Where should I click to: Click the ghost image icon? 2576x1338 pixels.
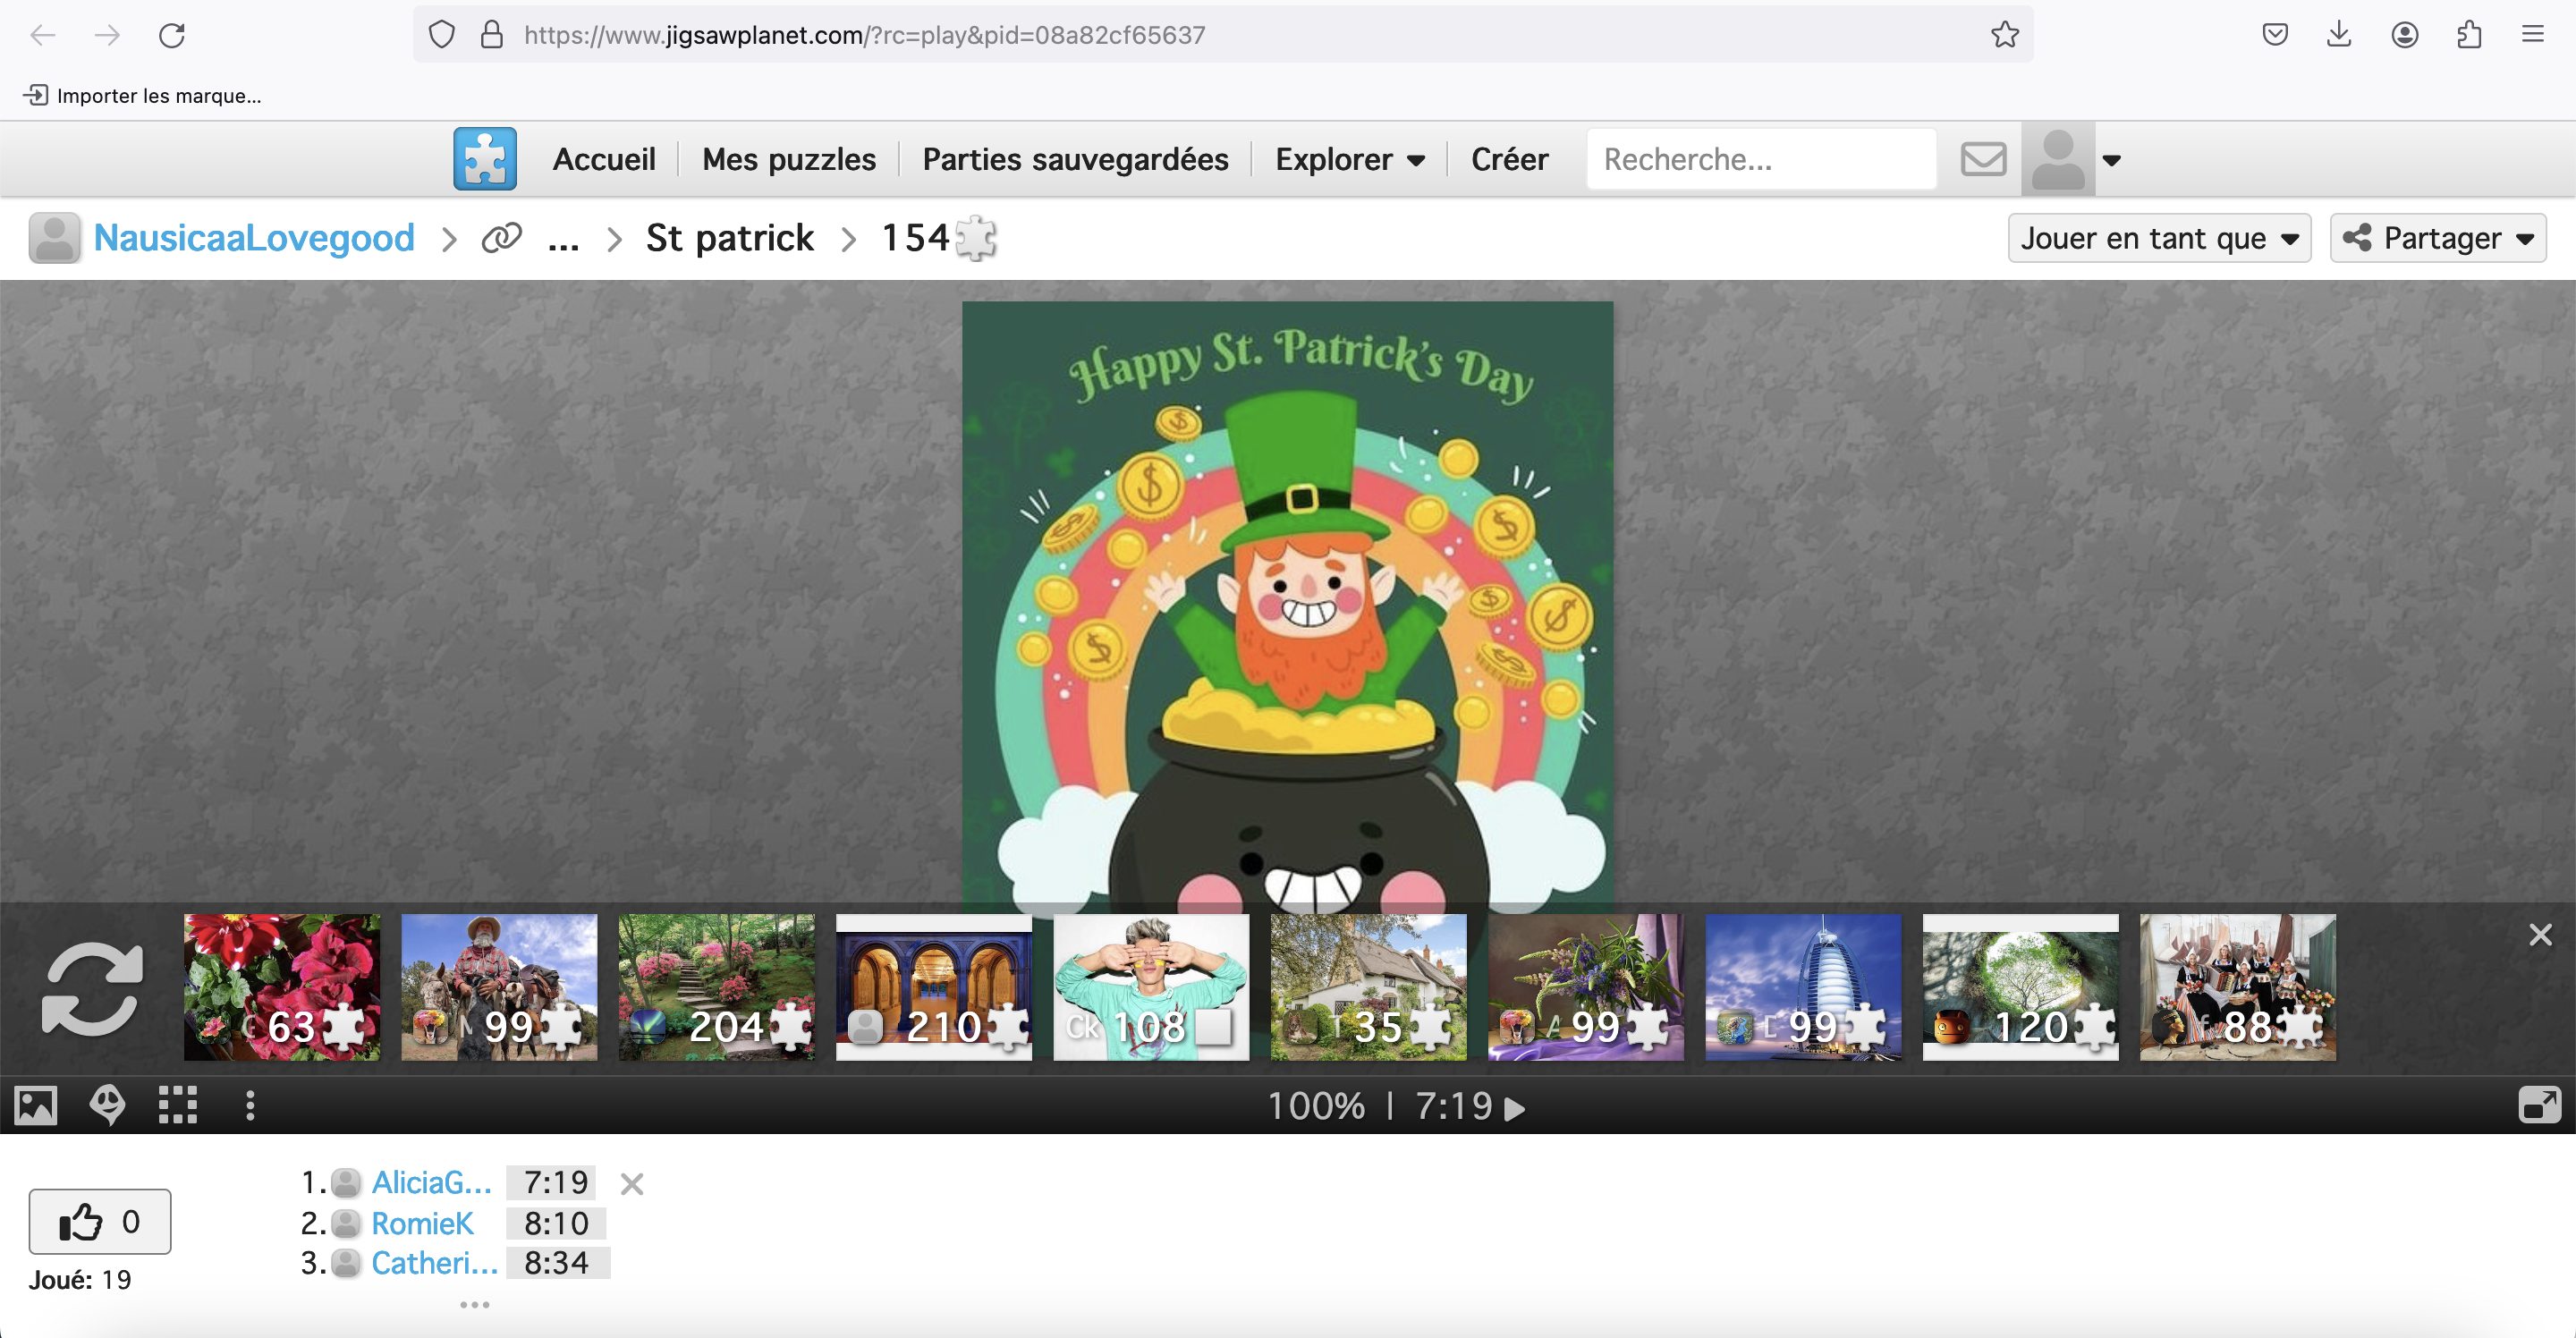107,1105
